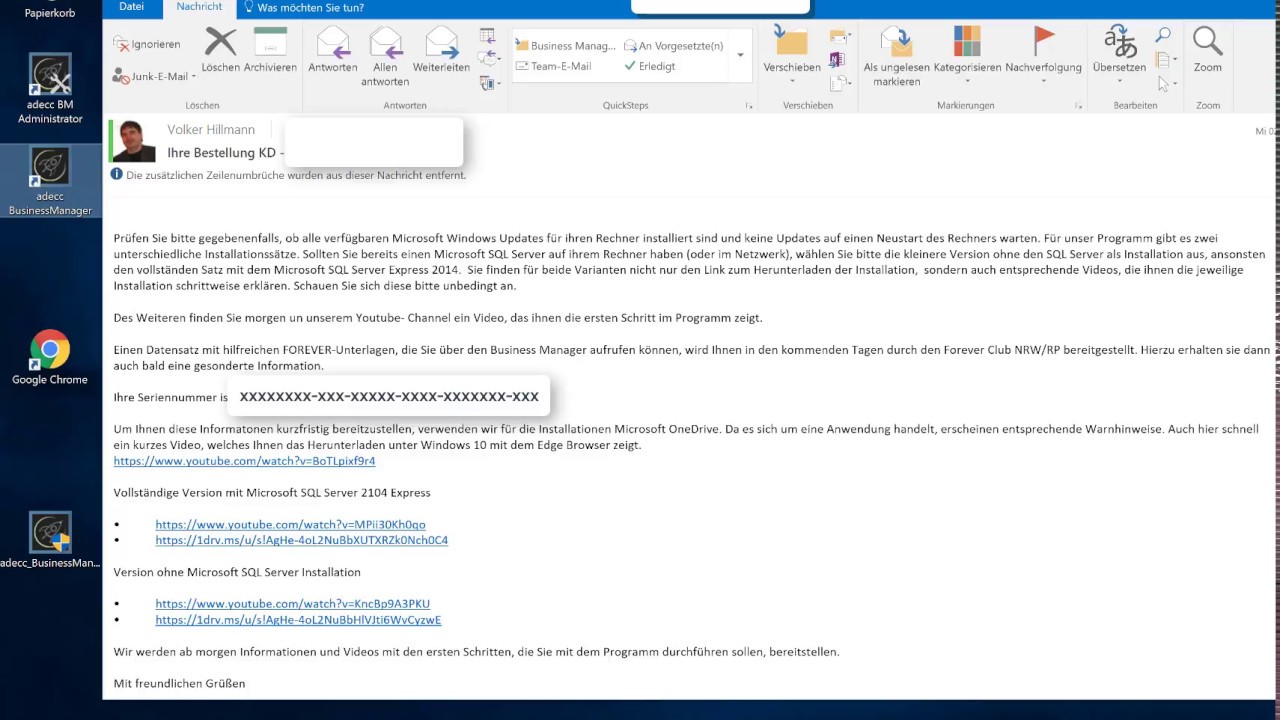The width and height of the screenshot is (1280, 720).
Task: Click 'Vollständige Version mit Microsoft SQL Server 2104 Express'
Action: coord(272,493)
